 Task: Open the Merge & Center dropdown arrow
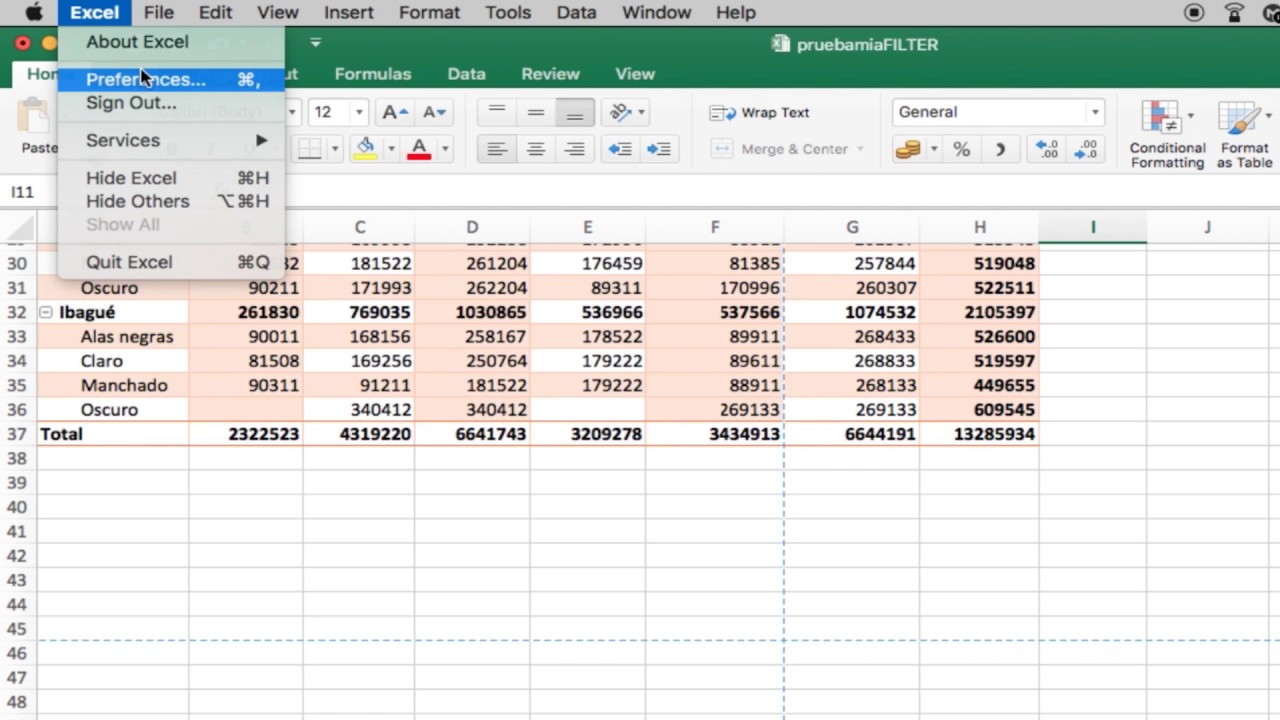[x=860, y=149]
